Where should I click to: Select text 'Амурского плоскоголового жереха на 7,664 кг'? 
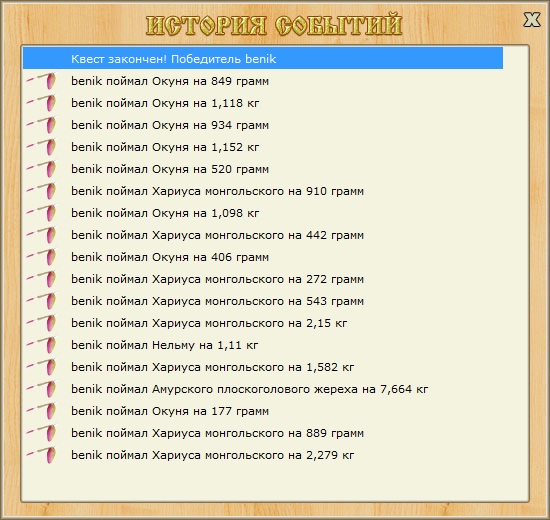[x=290, y=389]
